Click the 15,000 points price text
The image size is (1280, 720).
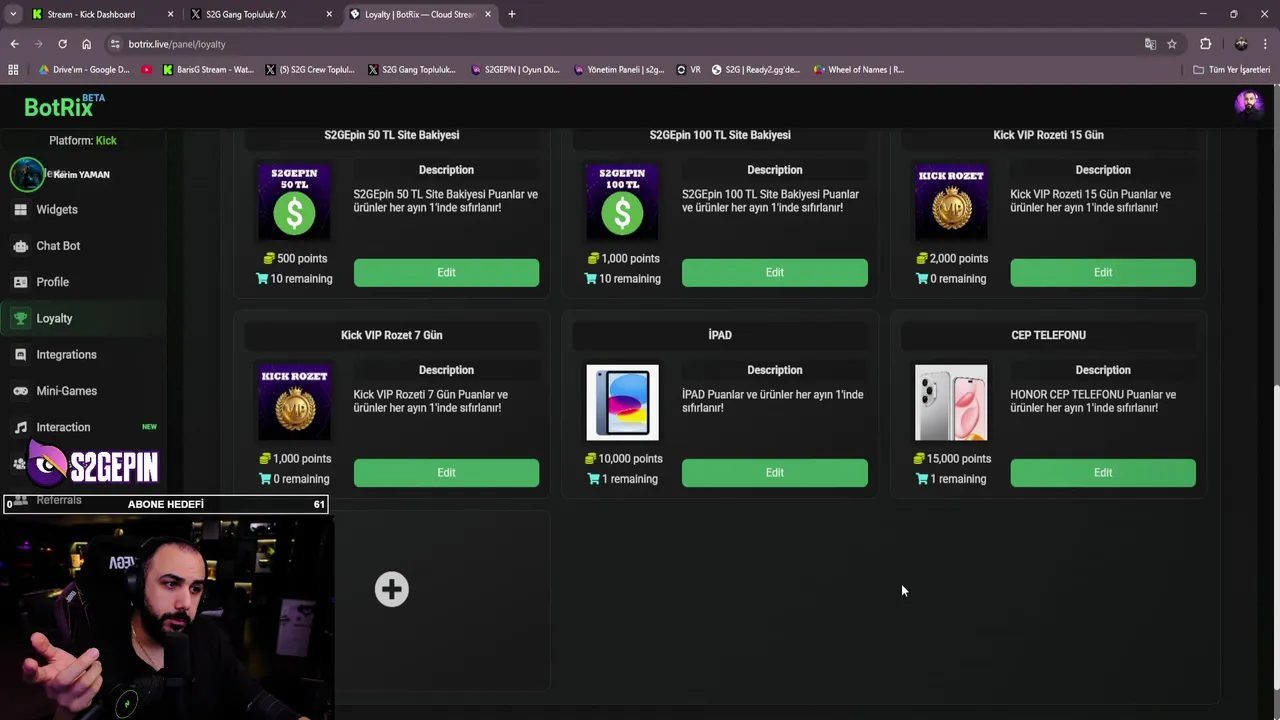coord(958,459)
